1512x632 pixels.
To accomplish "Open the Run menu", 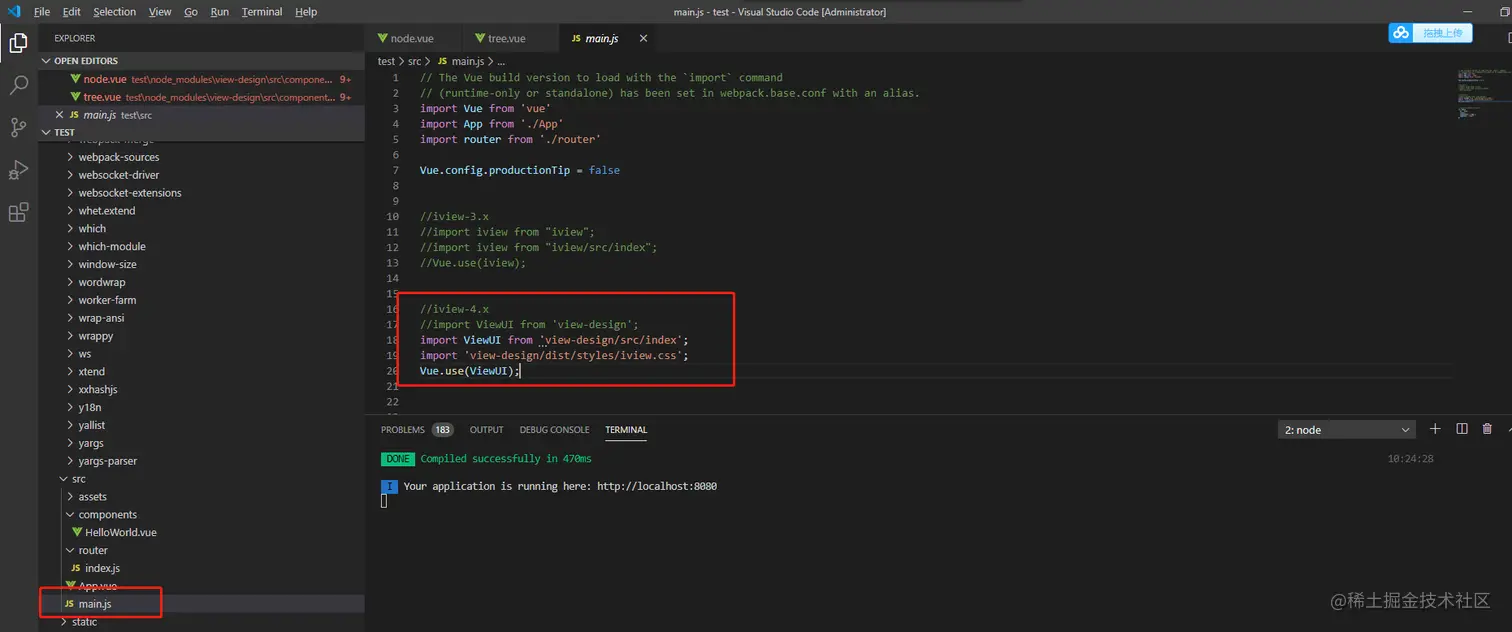I will (x=219, y=12).
